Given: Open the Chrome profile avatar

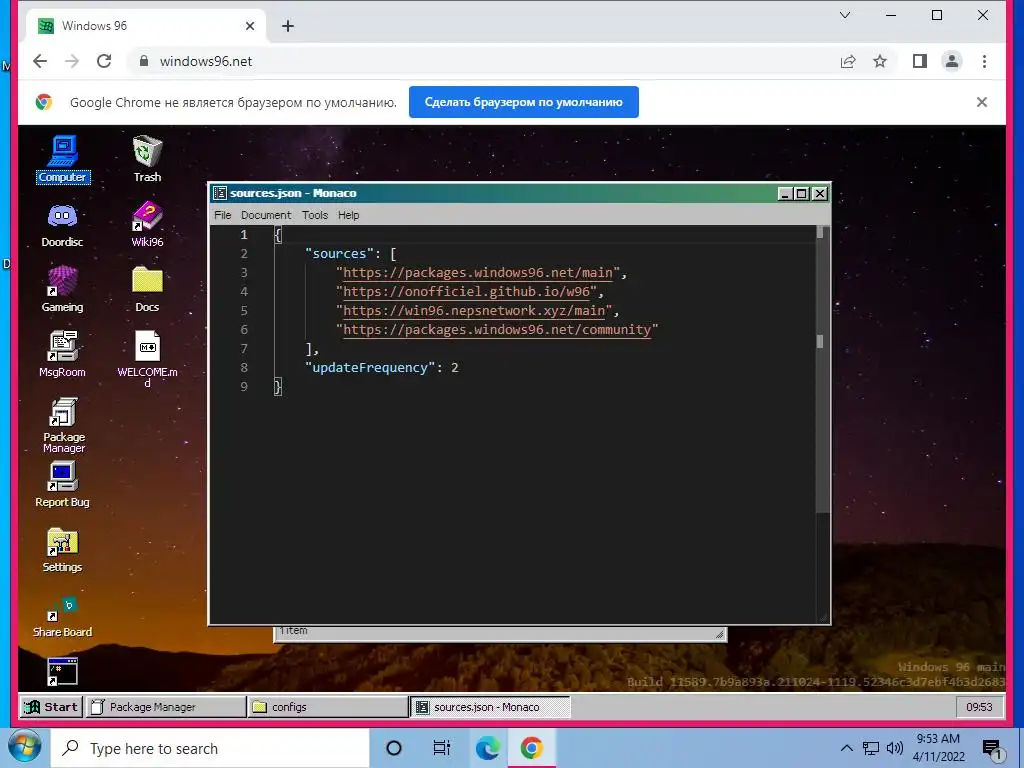Looking at the screenshot, I should click(952, 61).
